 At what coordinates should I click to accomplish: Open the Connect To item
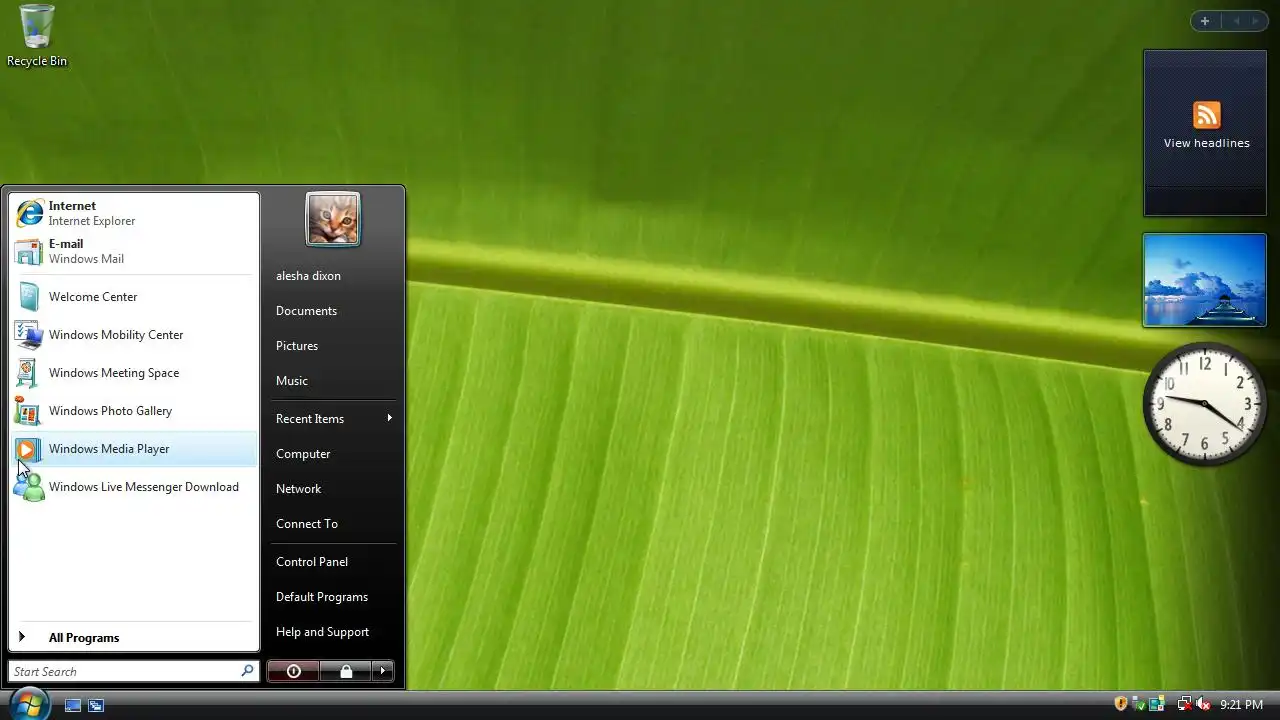point(333,524)
